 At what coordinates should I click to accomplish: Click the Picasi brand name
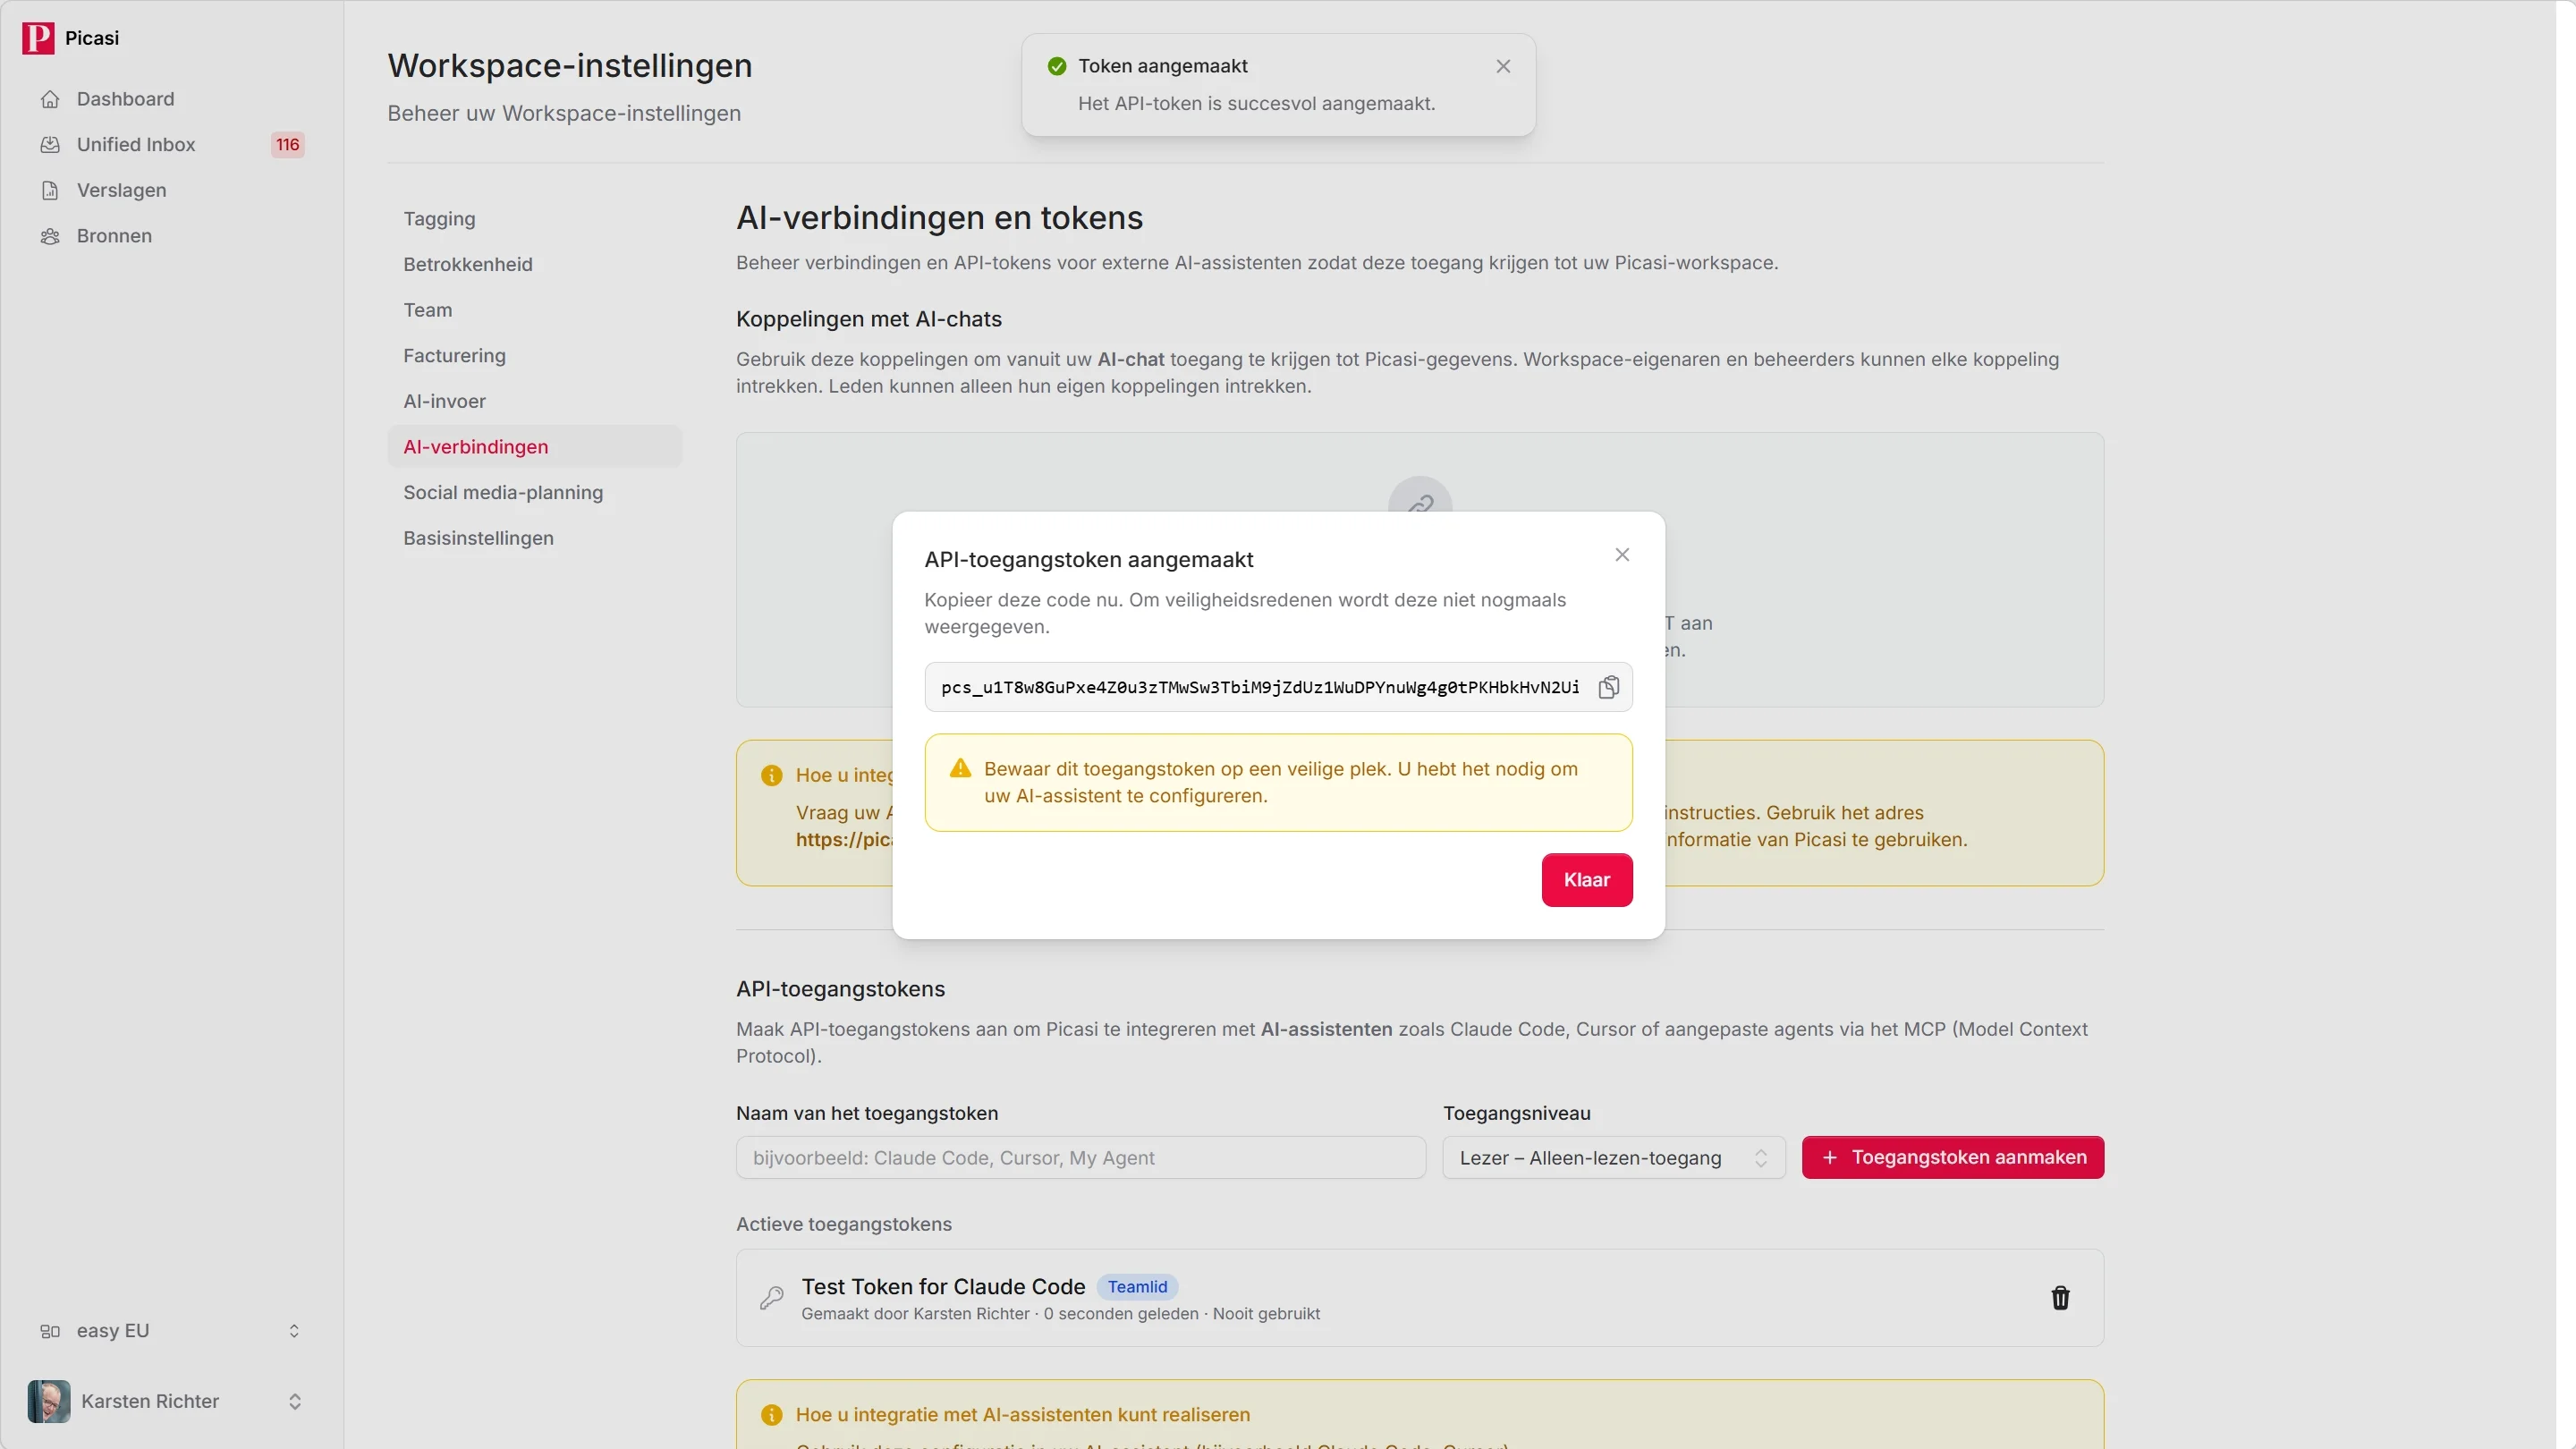(92, 38)
